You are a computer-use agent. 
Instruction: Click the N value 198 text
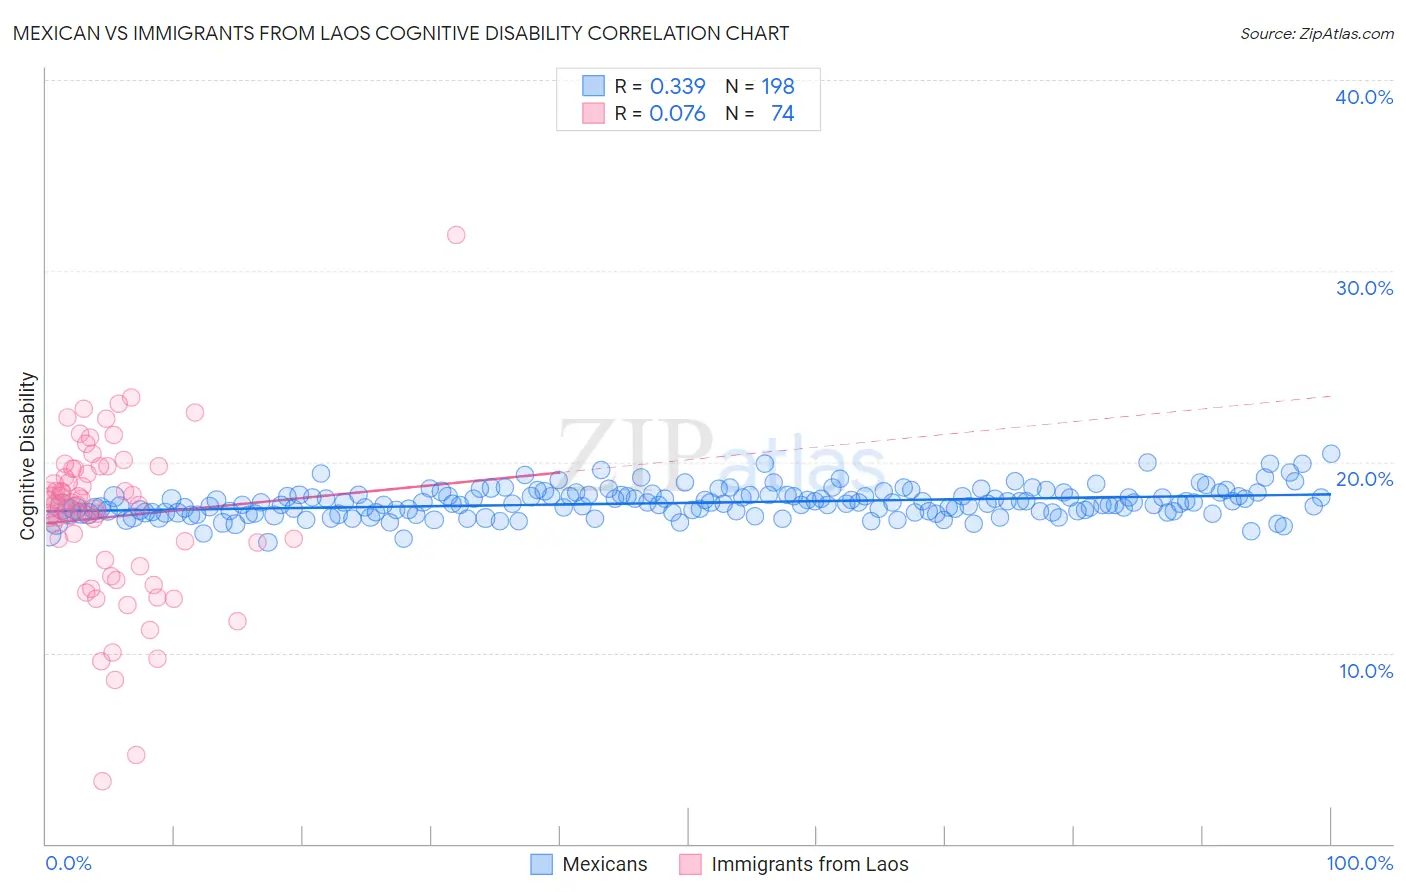(x=778, y=86)
